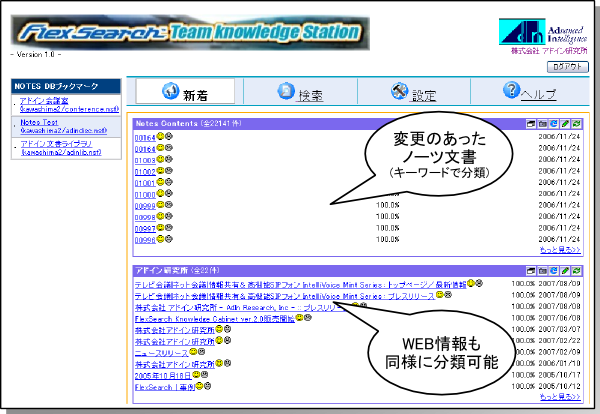
Task: Click the folder icon in アドイン研究所 panel header
Action: tap(542, 271)
